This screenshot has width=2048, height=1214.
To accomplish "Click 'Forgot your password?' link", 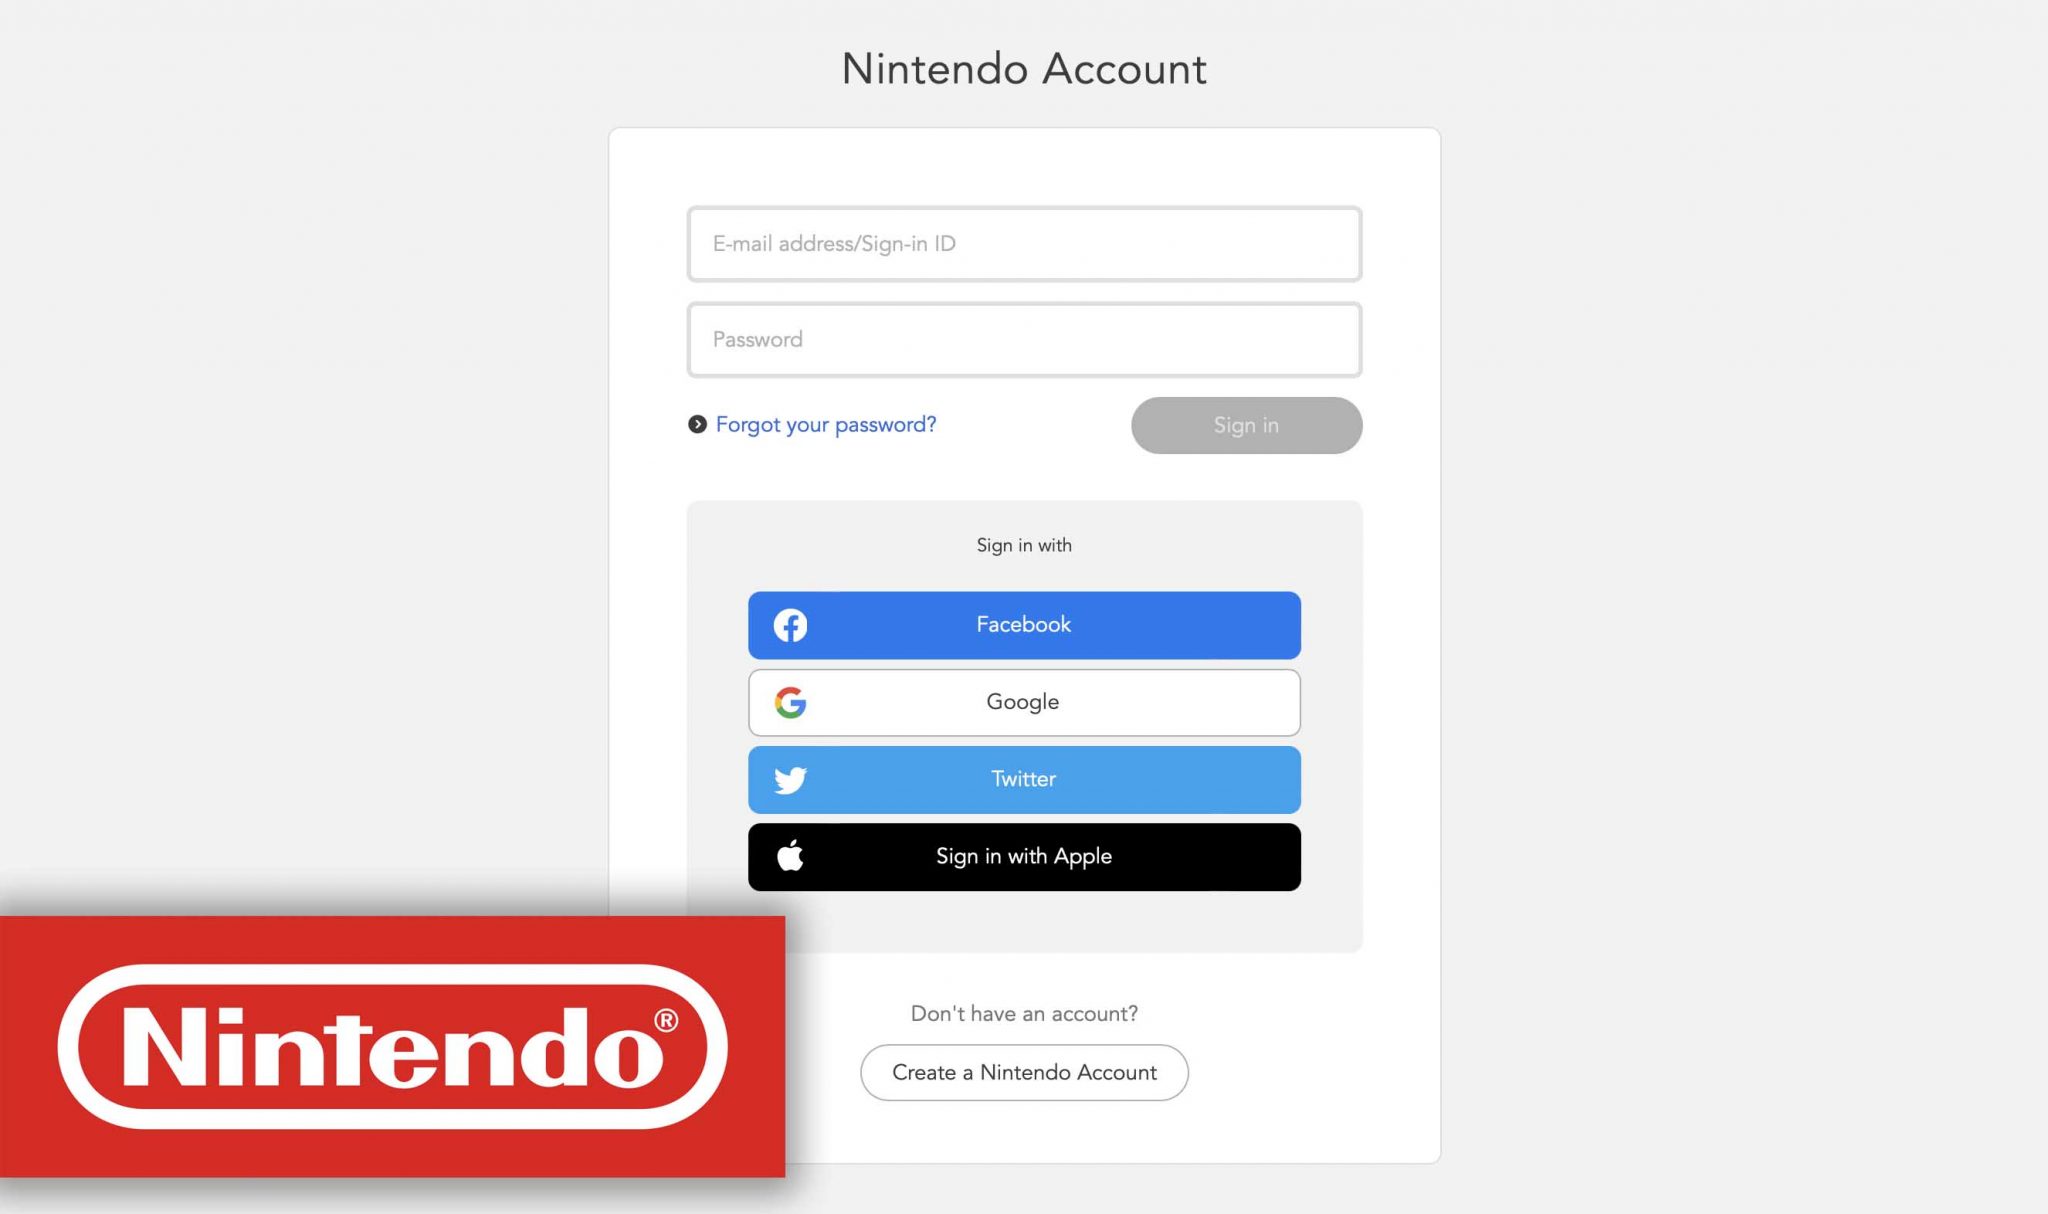I will pos(825,425).
